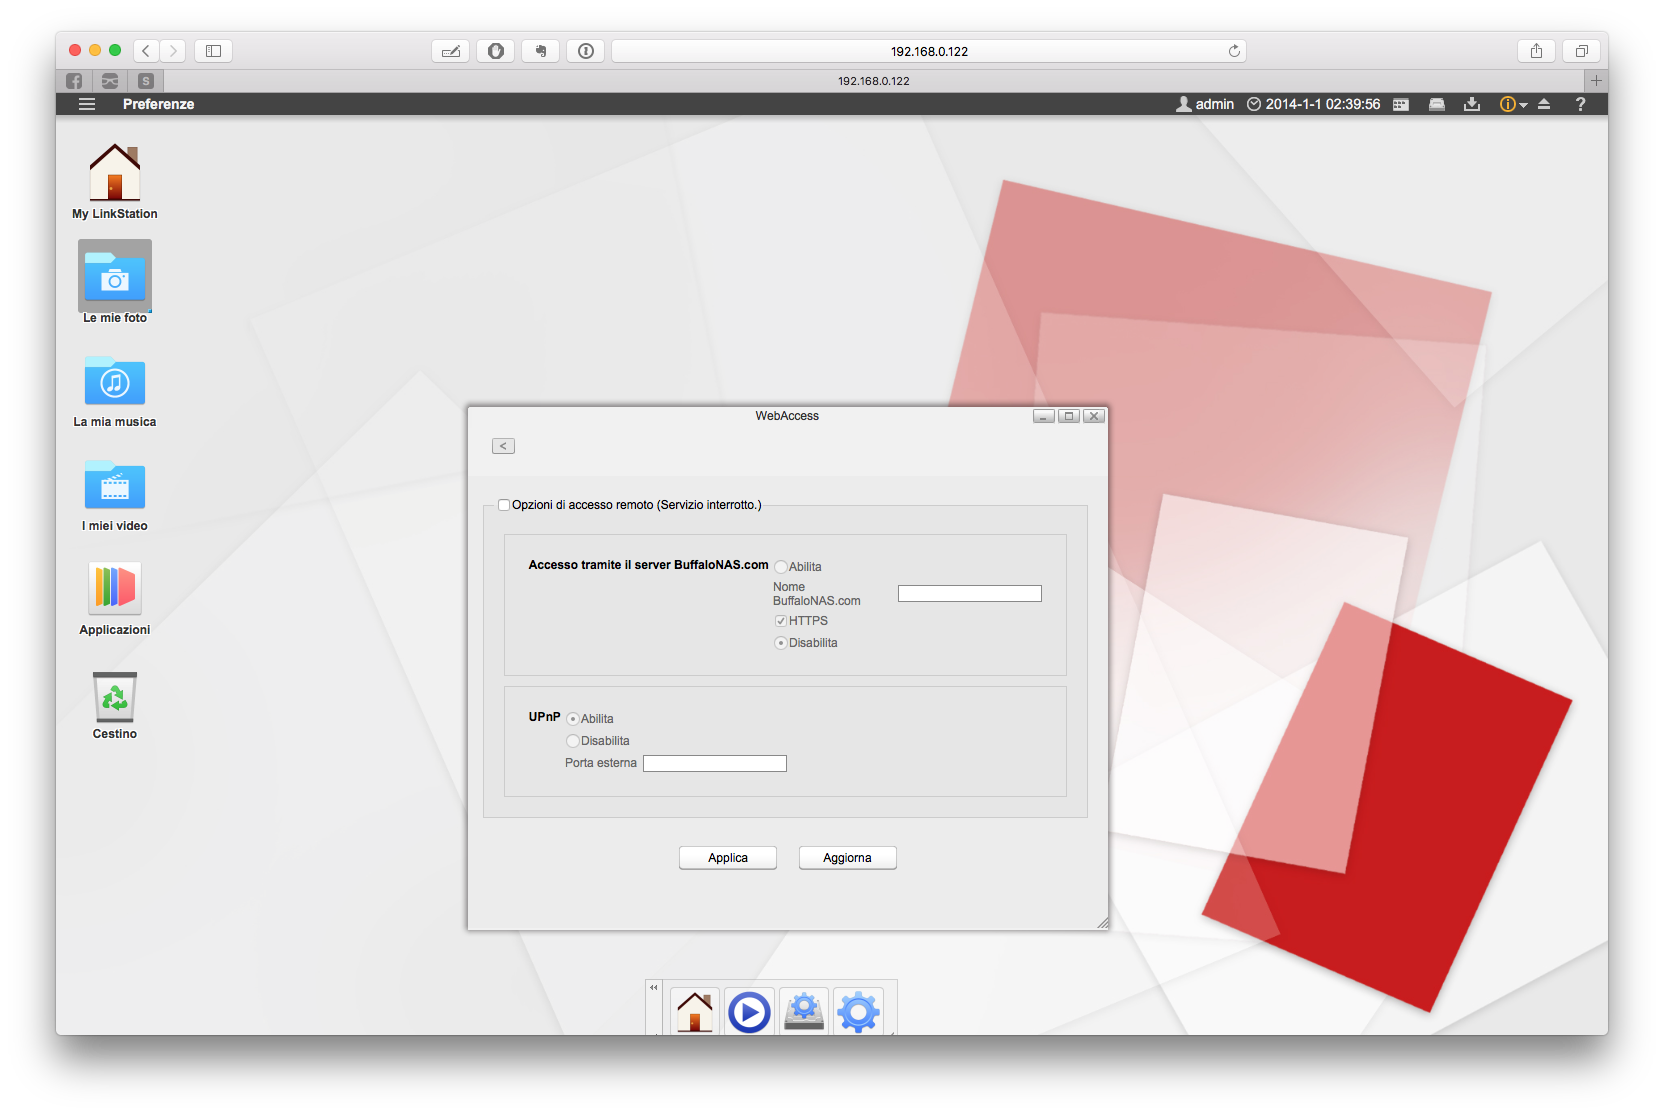The height and width of the screenshot is (1115, 1664).
Task: Click the admin username text
Action: pos(1215,104)
